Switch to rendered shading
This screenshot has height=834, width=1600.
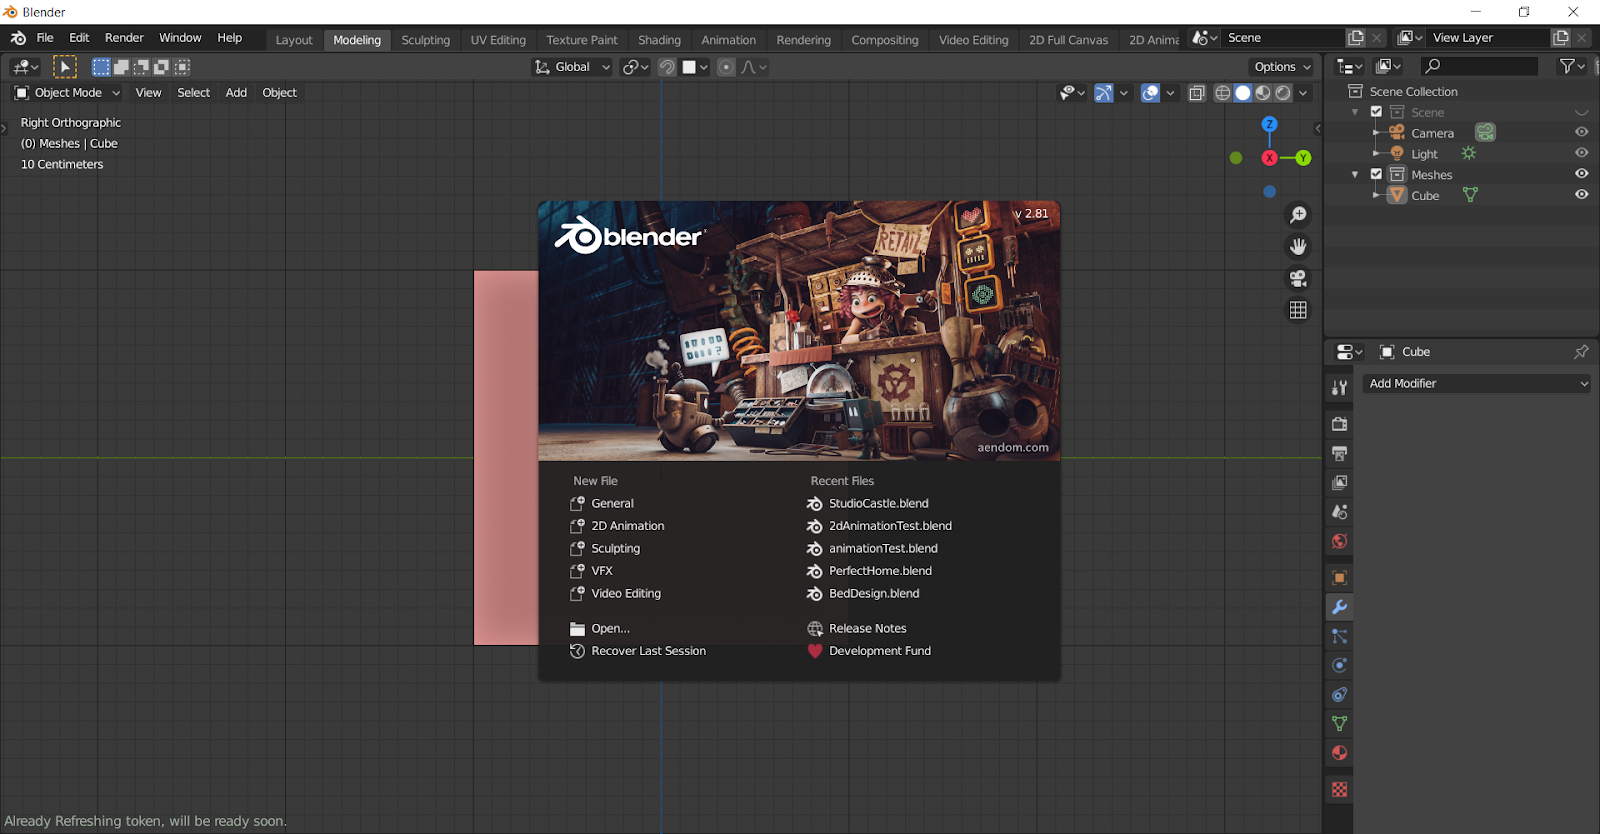1283,93
